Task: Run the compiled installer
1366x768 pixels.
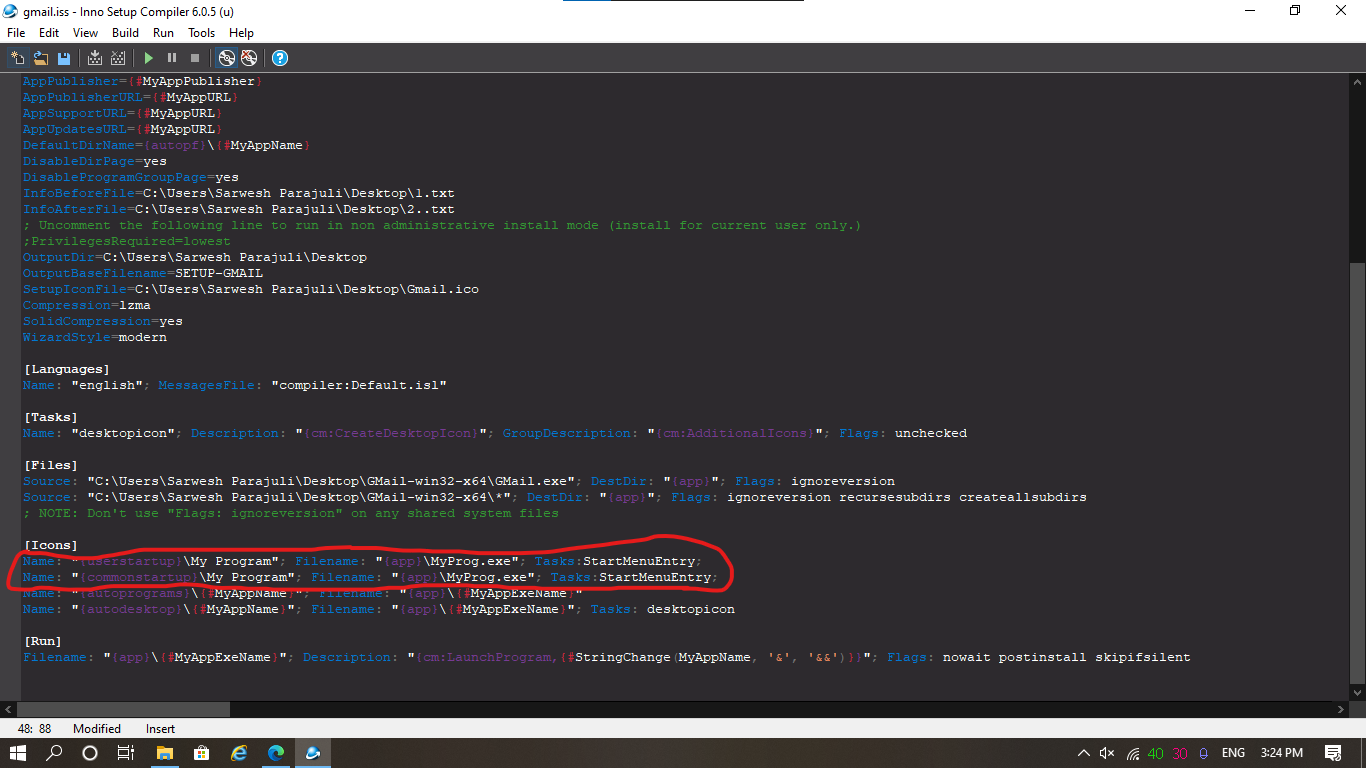Action: 148,57
